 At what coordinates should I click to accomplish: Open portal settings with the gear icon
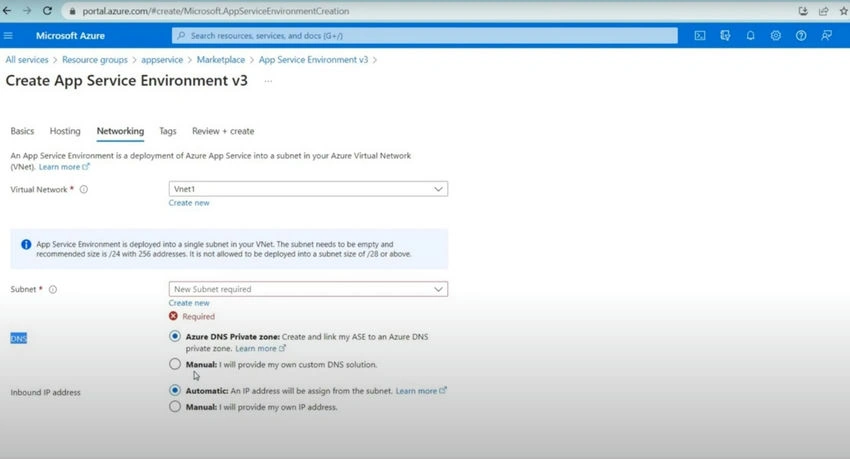click(x=776, y=36)
